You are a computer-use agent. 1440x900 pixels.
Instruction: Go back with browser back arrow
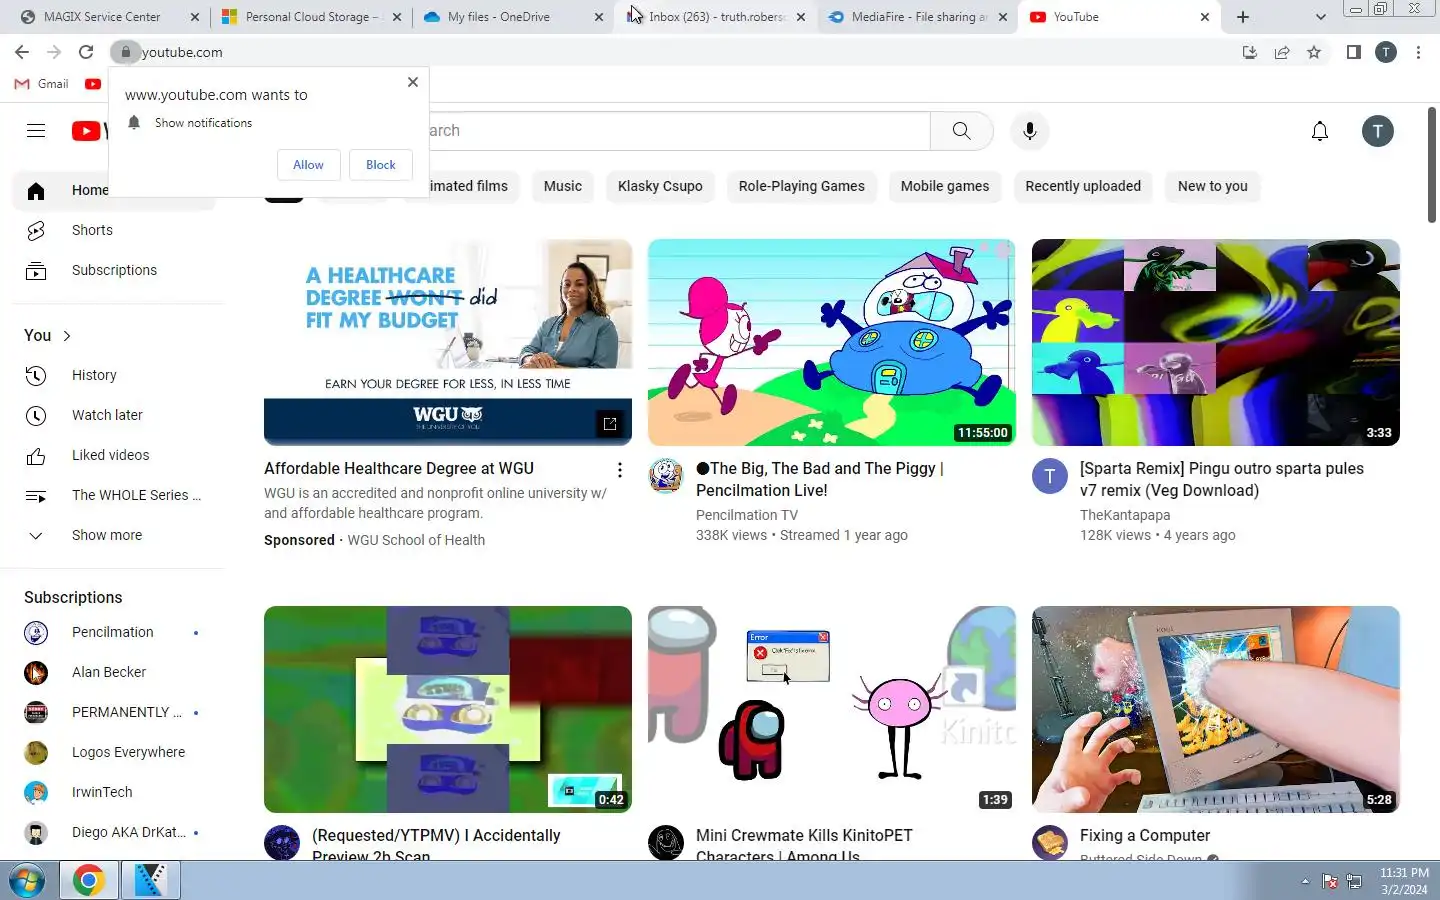point(22,52)
